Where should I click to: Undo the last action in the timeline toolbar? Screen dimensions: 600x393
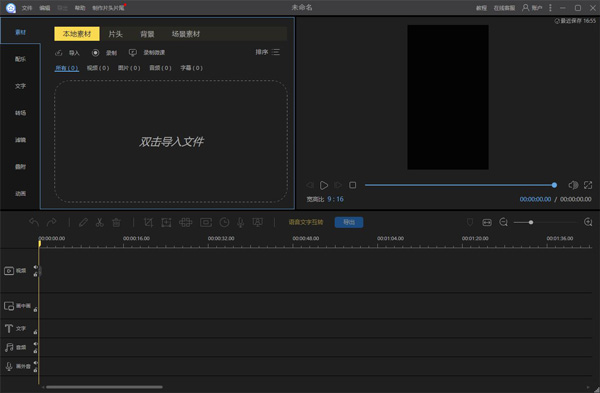click(34, 222)
